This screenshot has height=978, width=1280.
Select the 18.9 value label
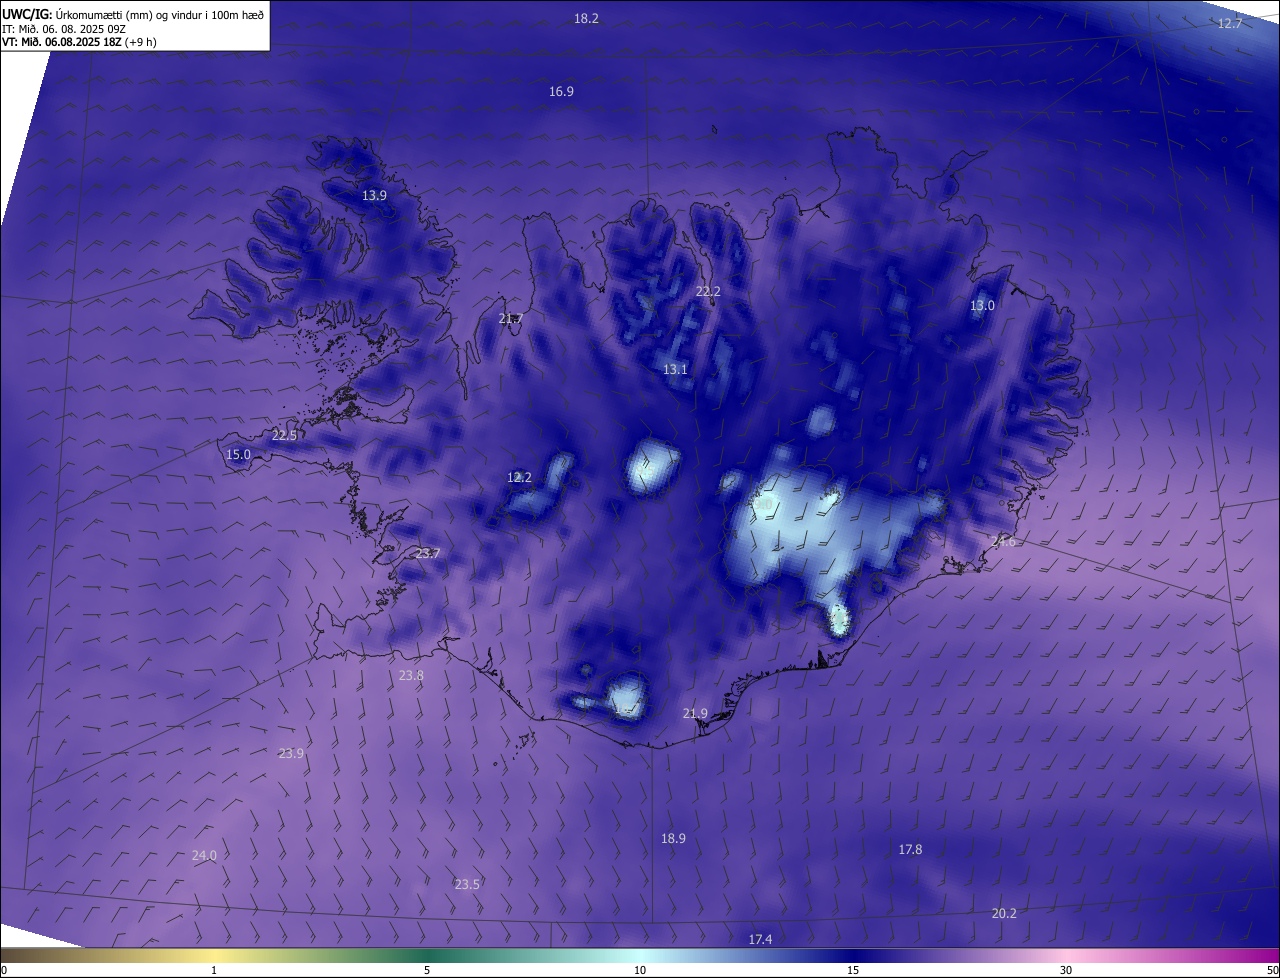coord(673,839)
